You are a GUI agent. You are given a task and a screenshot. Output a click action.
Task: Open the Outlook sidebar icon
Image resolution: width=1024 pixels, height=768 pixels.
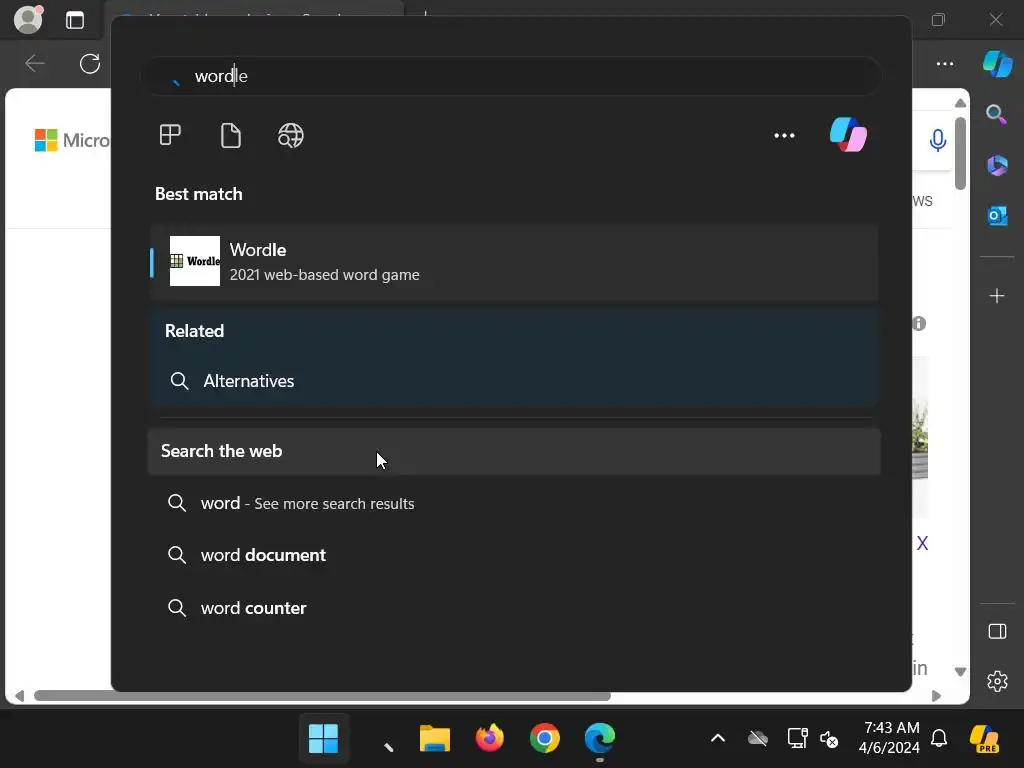pyautogui.click(x=997, y=216)
